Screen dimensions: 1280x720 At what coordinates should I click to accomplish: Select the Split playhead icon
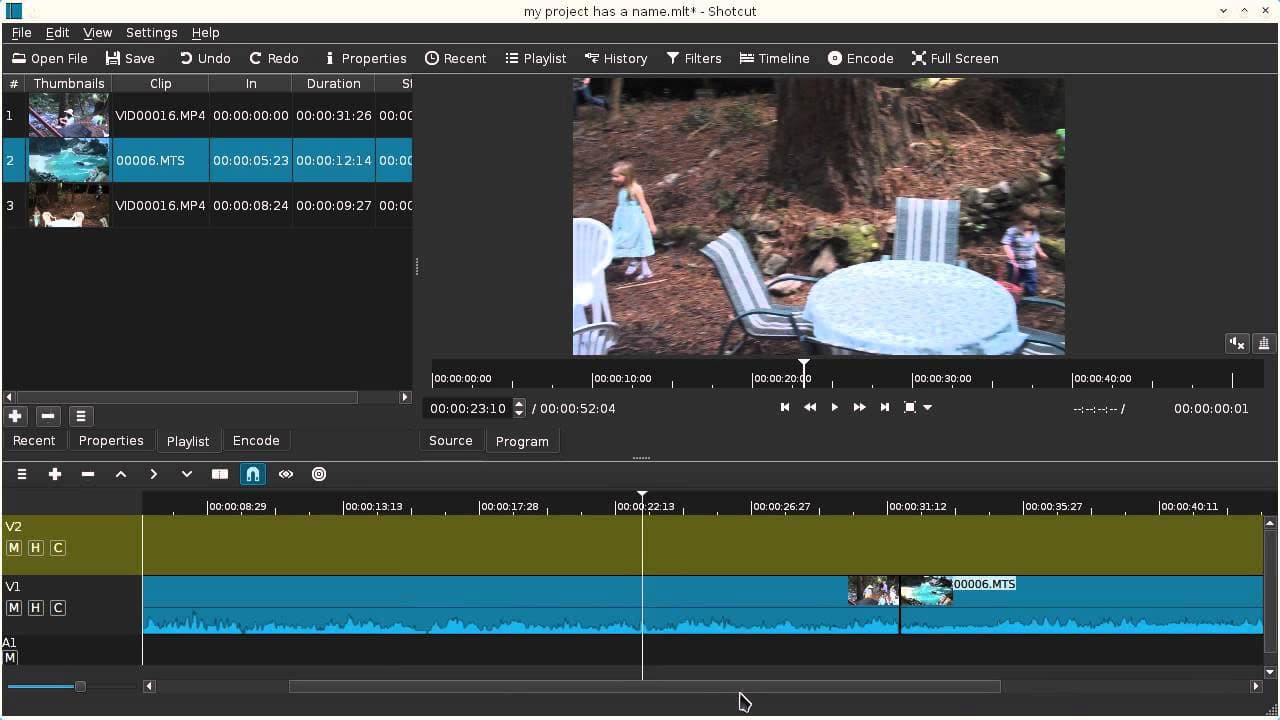point(219,474)
